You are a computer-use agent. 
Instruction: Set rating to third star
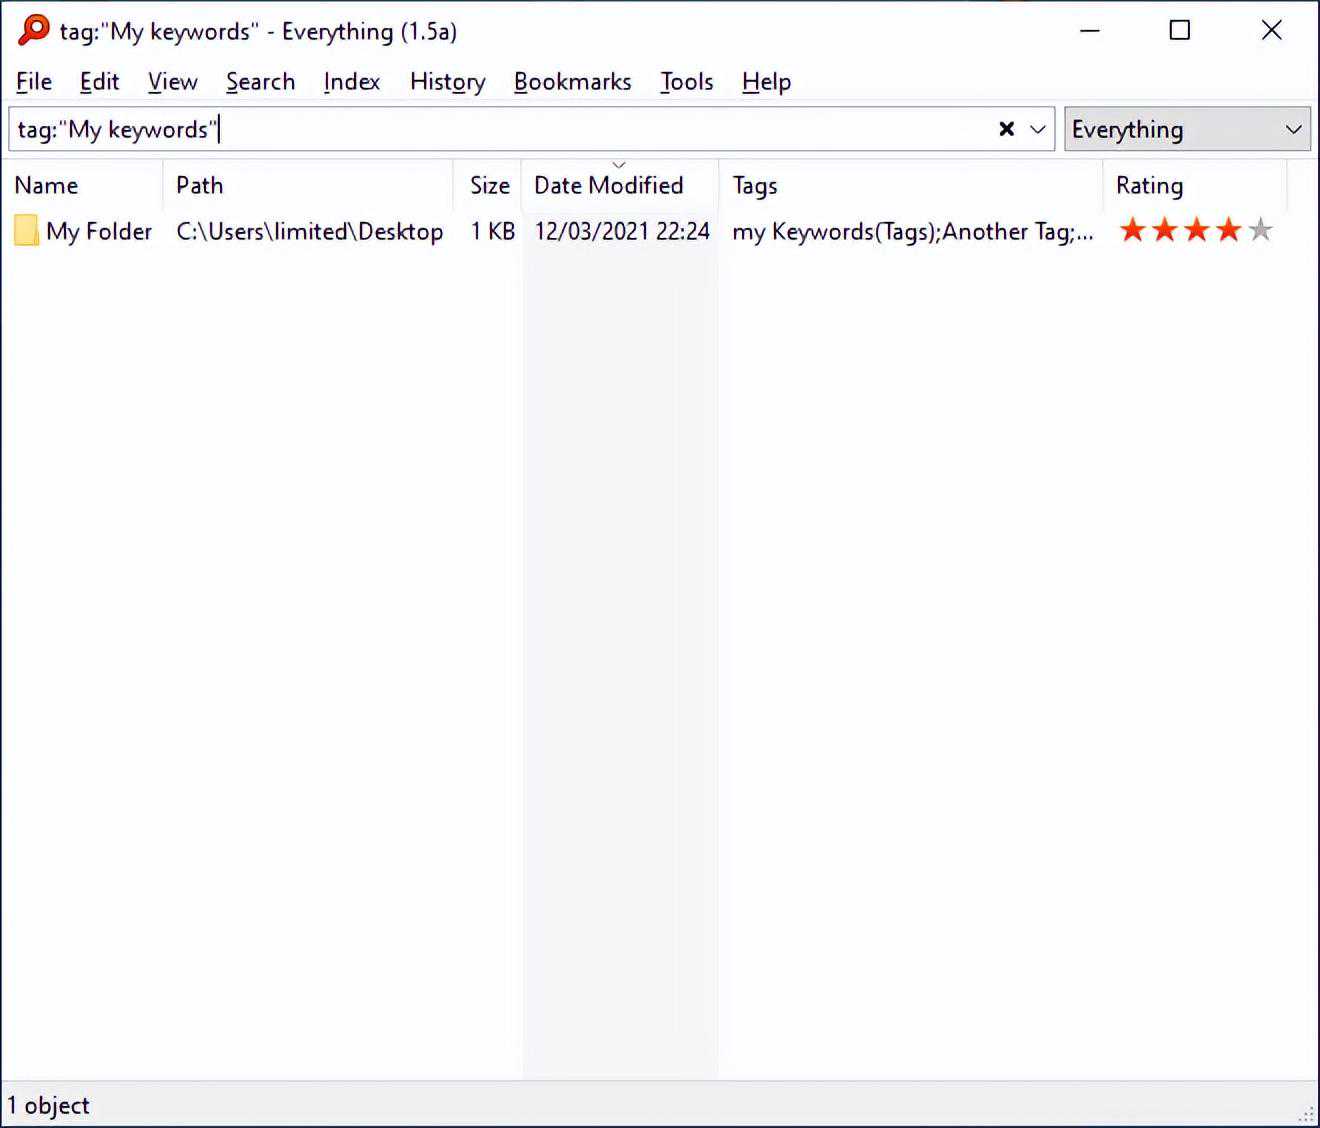click(1196, 231)
